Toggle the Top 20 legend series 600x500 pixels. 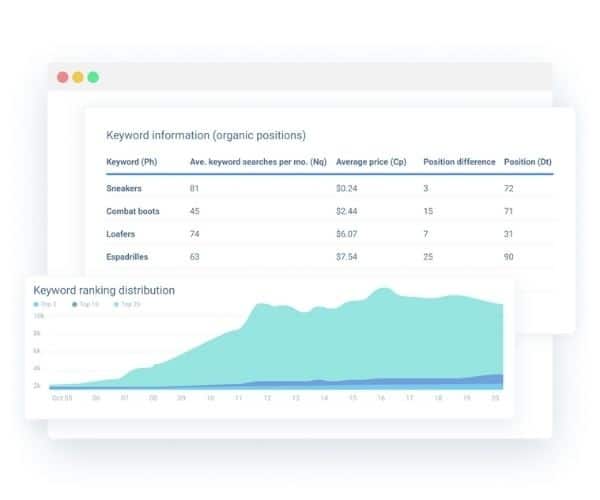(127, 304)
